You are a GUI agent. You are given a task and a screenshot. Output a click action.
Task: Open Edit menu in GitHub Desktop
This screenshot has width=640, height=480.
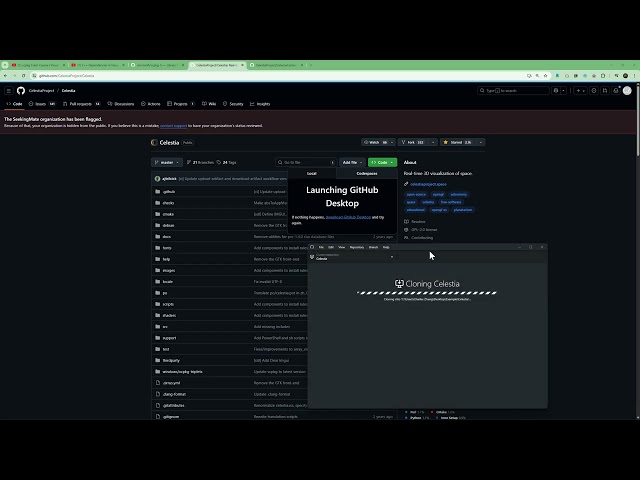coord(331,247)
